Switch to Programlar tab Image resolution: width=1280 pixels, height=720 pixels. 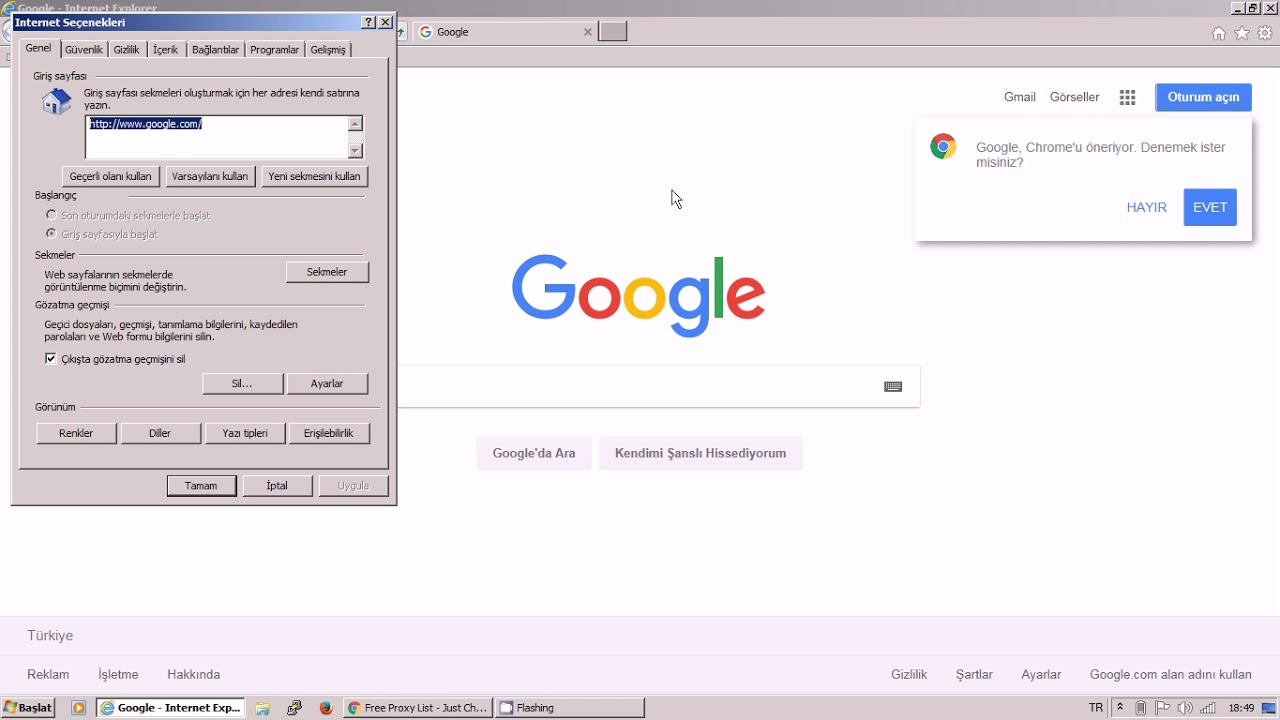point(275,50)
